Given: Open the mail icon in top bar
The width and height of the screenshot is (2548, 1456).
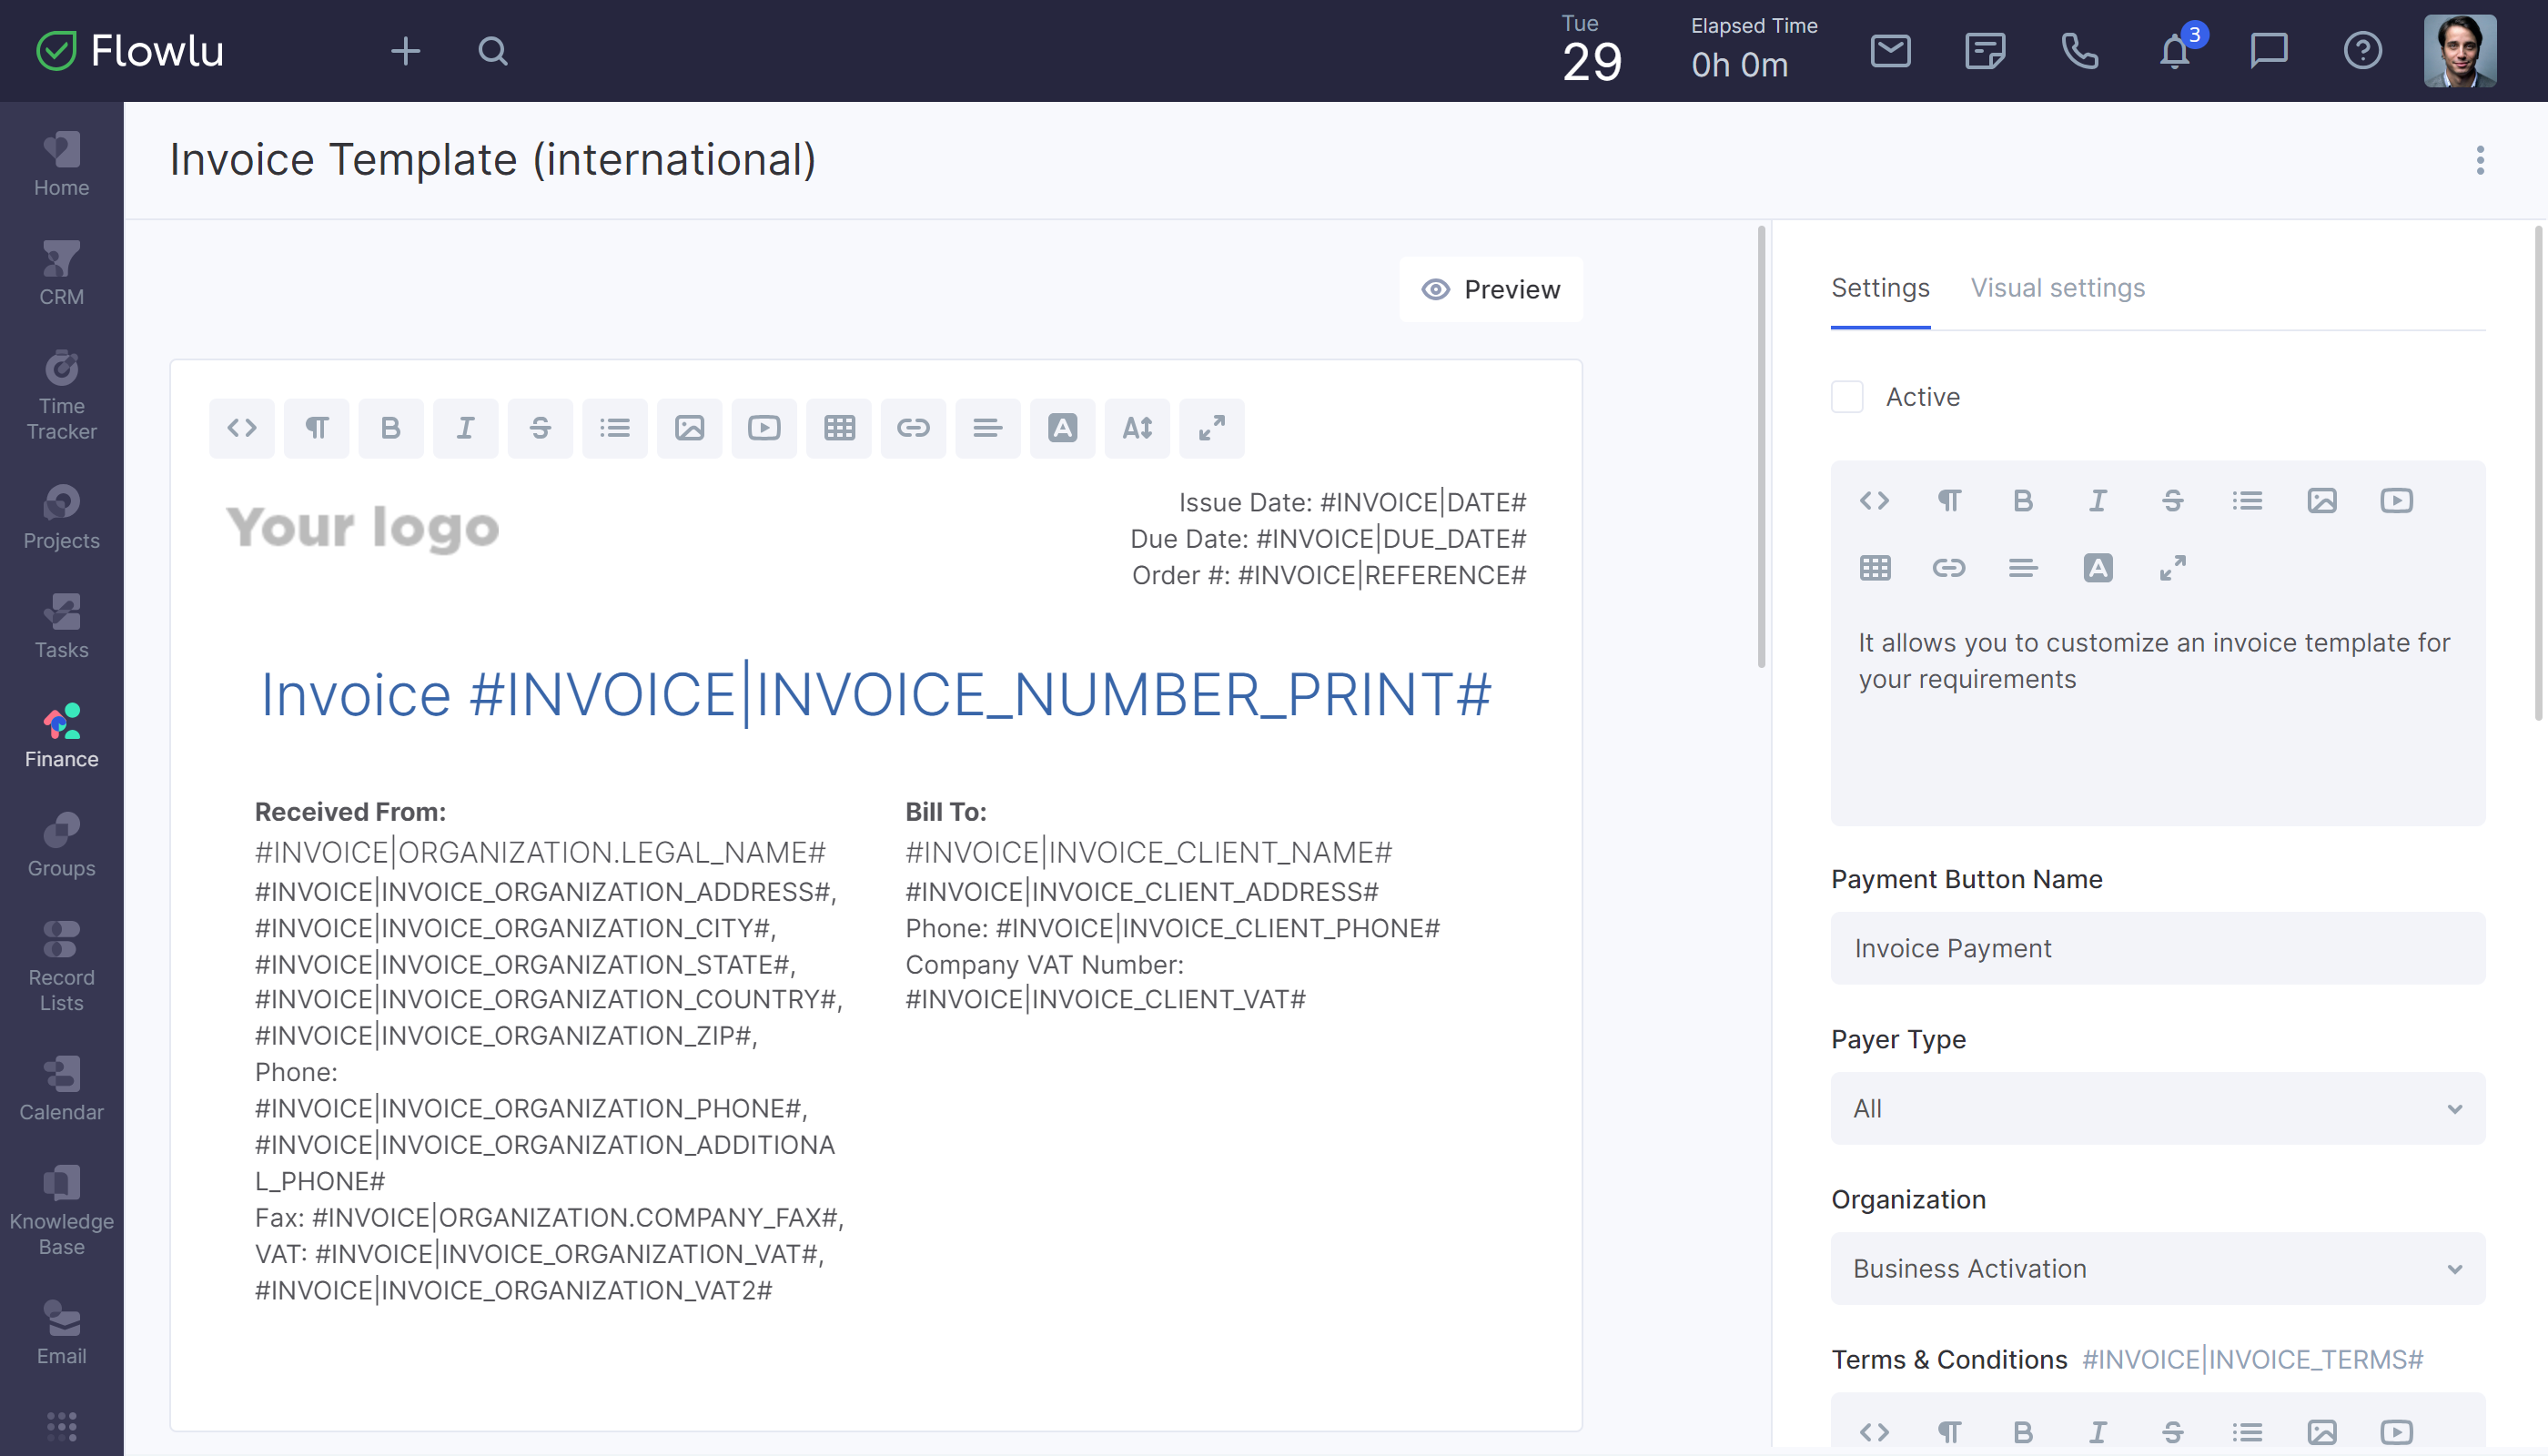Looking at the screenshot, I should [1890, 51].
